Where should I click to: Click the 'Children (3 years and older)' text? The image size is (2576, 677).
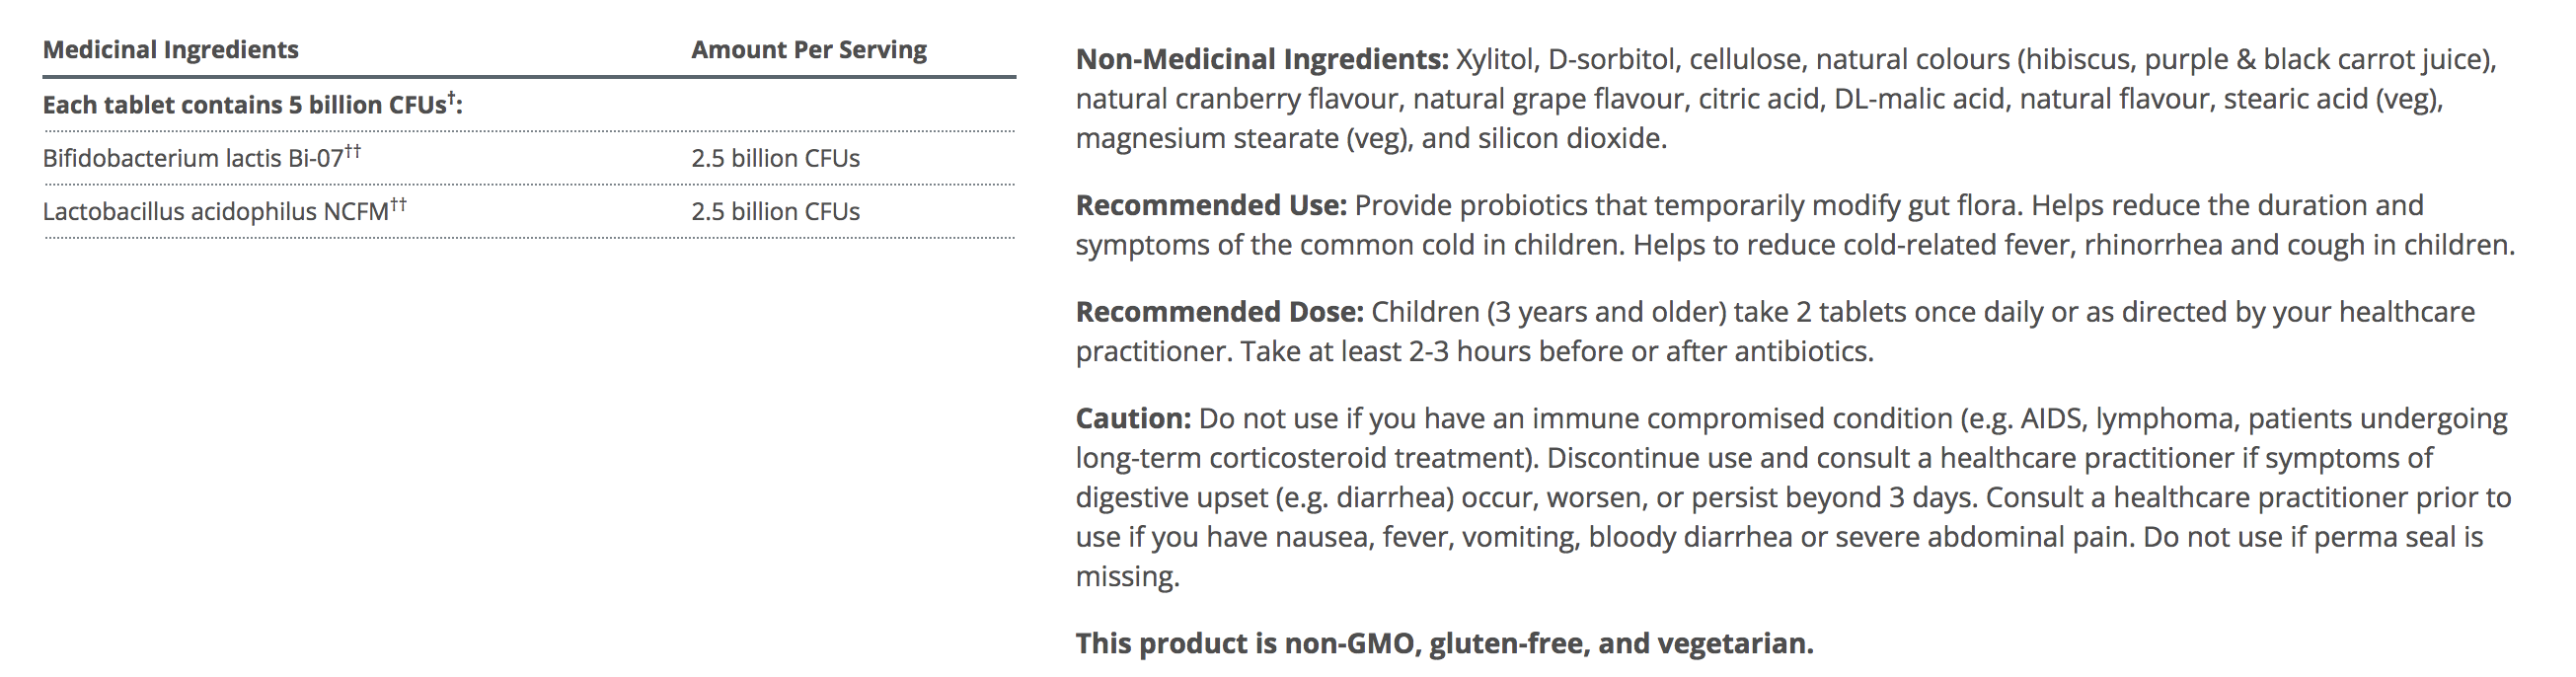click(1548, 312)
